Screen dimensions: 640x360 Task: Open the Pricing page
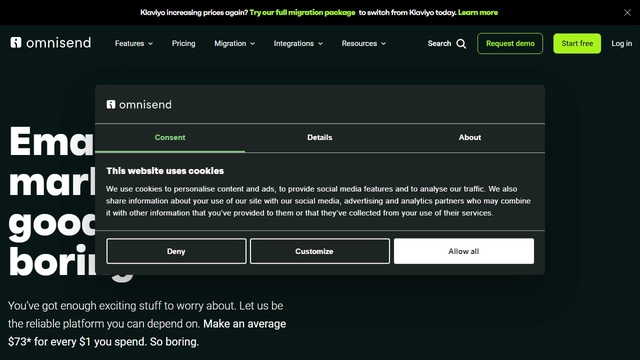click(184, 43)
